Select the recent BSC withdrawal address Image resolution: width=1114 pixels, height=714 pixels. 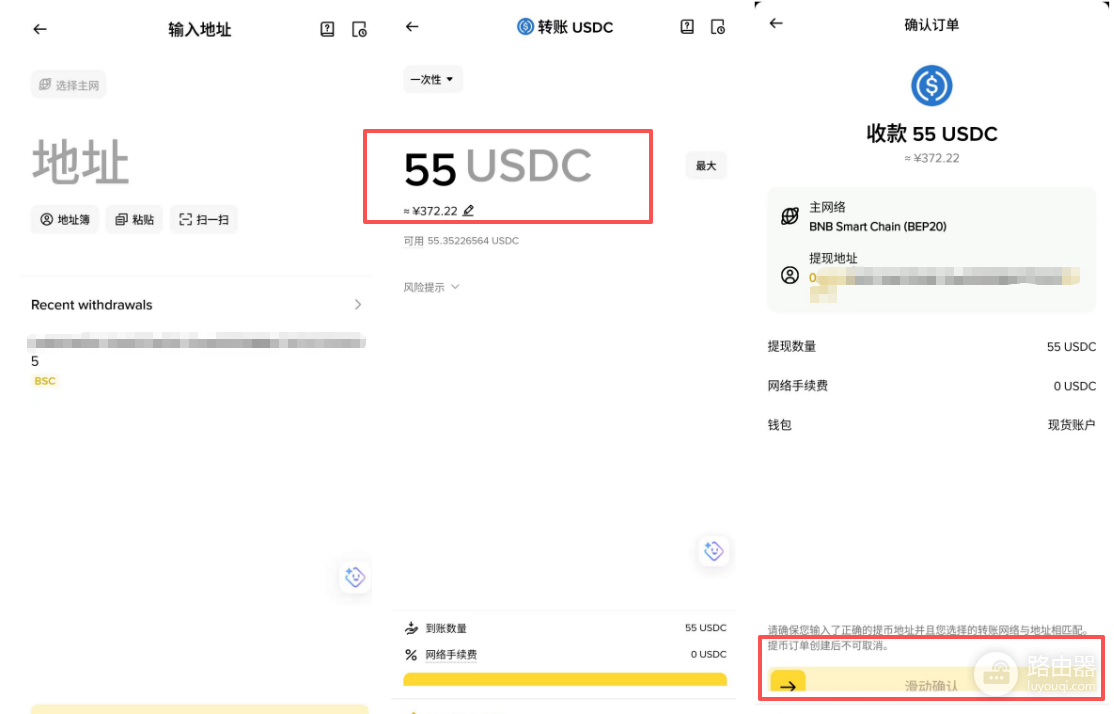(196, 359)
